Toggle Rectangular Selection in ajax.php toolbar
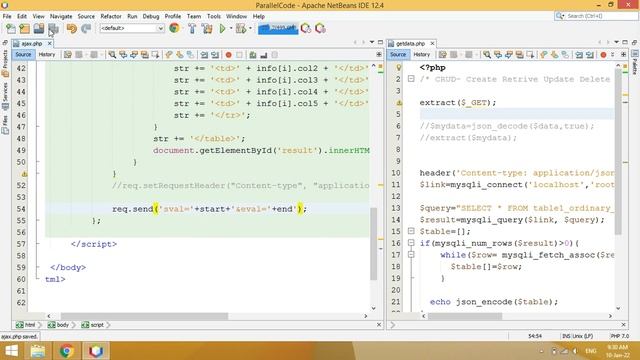This screenshot has height=360, width=640. (x=156, y=55)
